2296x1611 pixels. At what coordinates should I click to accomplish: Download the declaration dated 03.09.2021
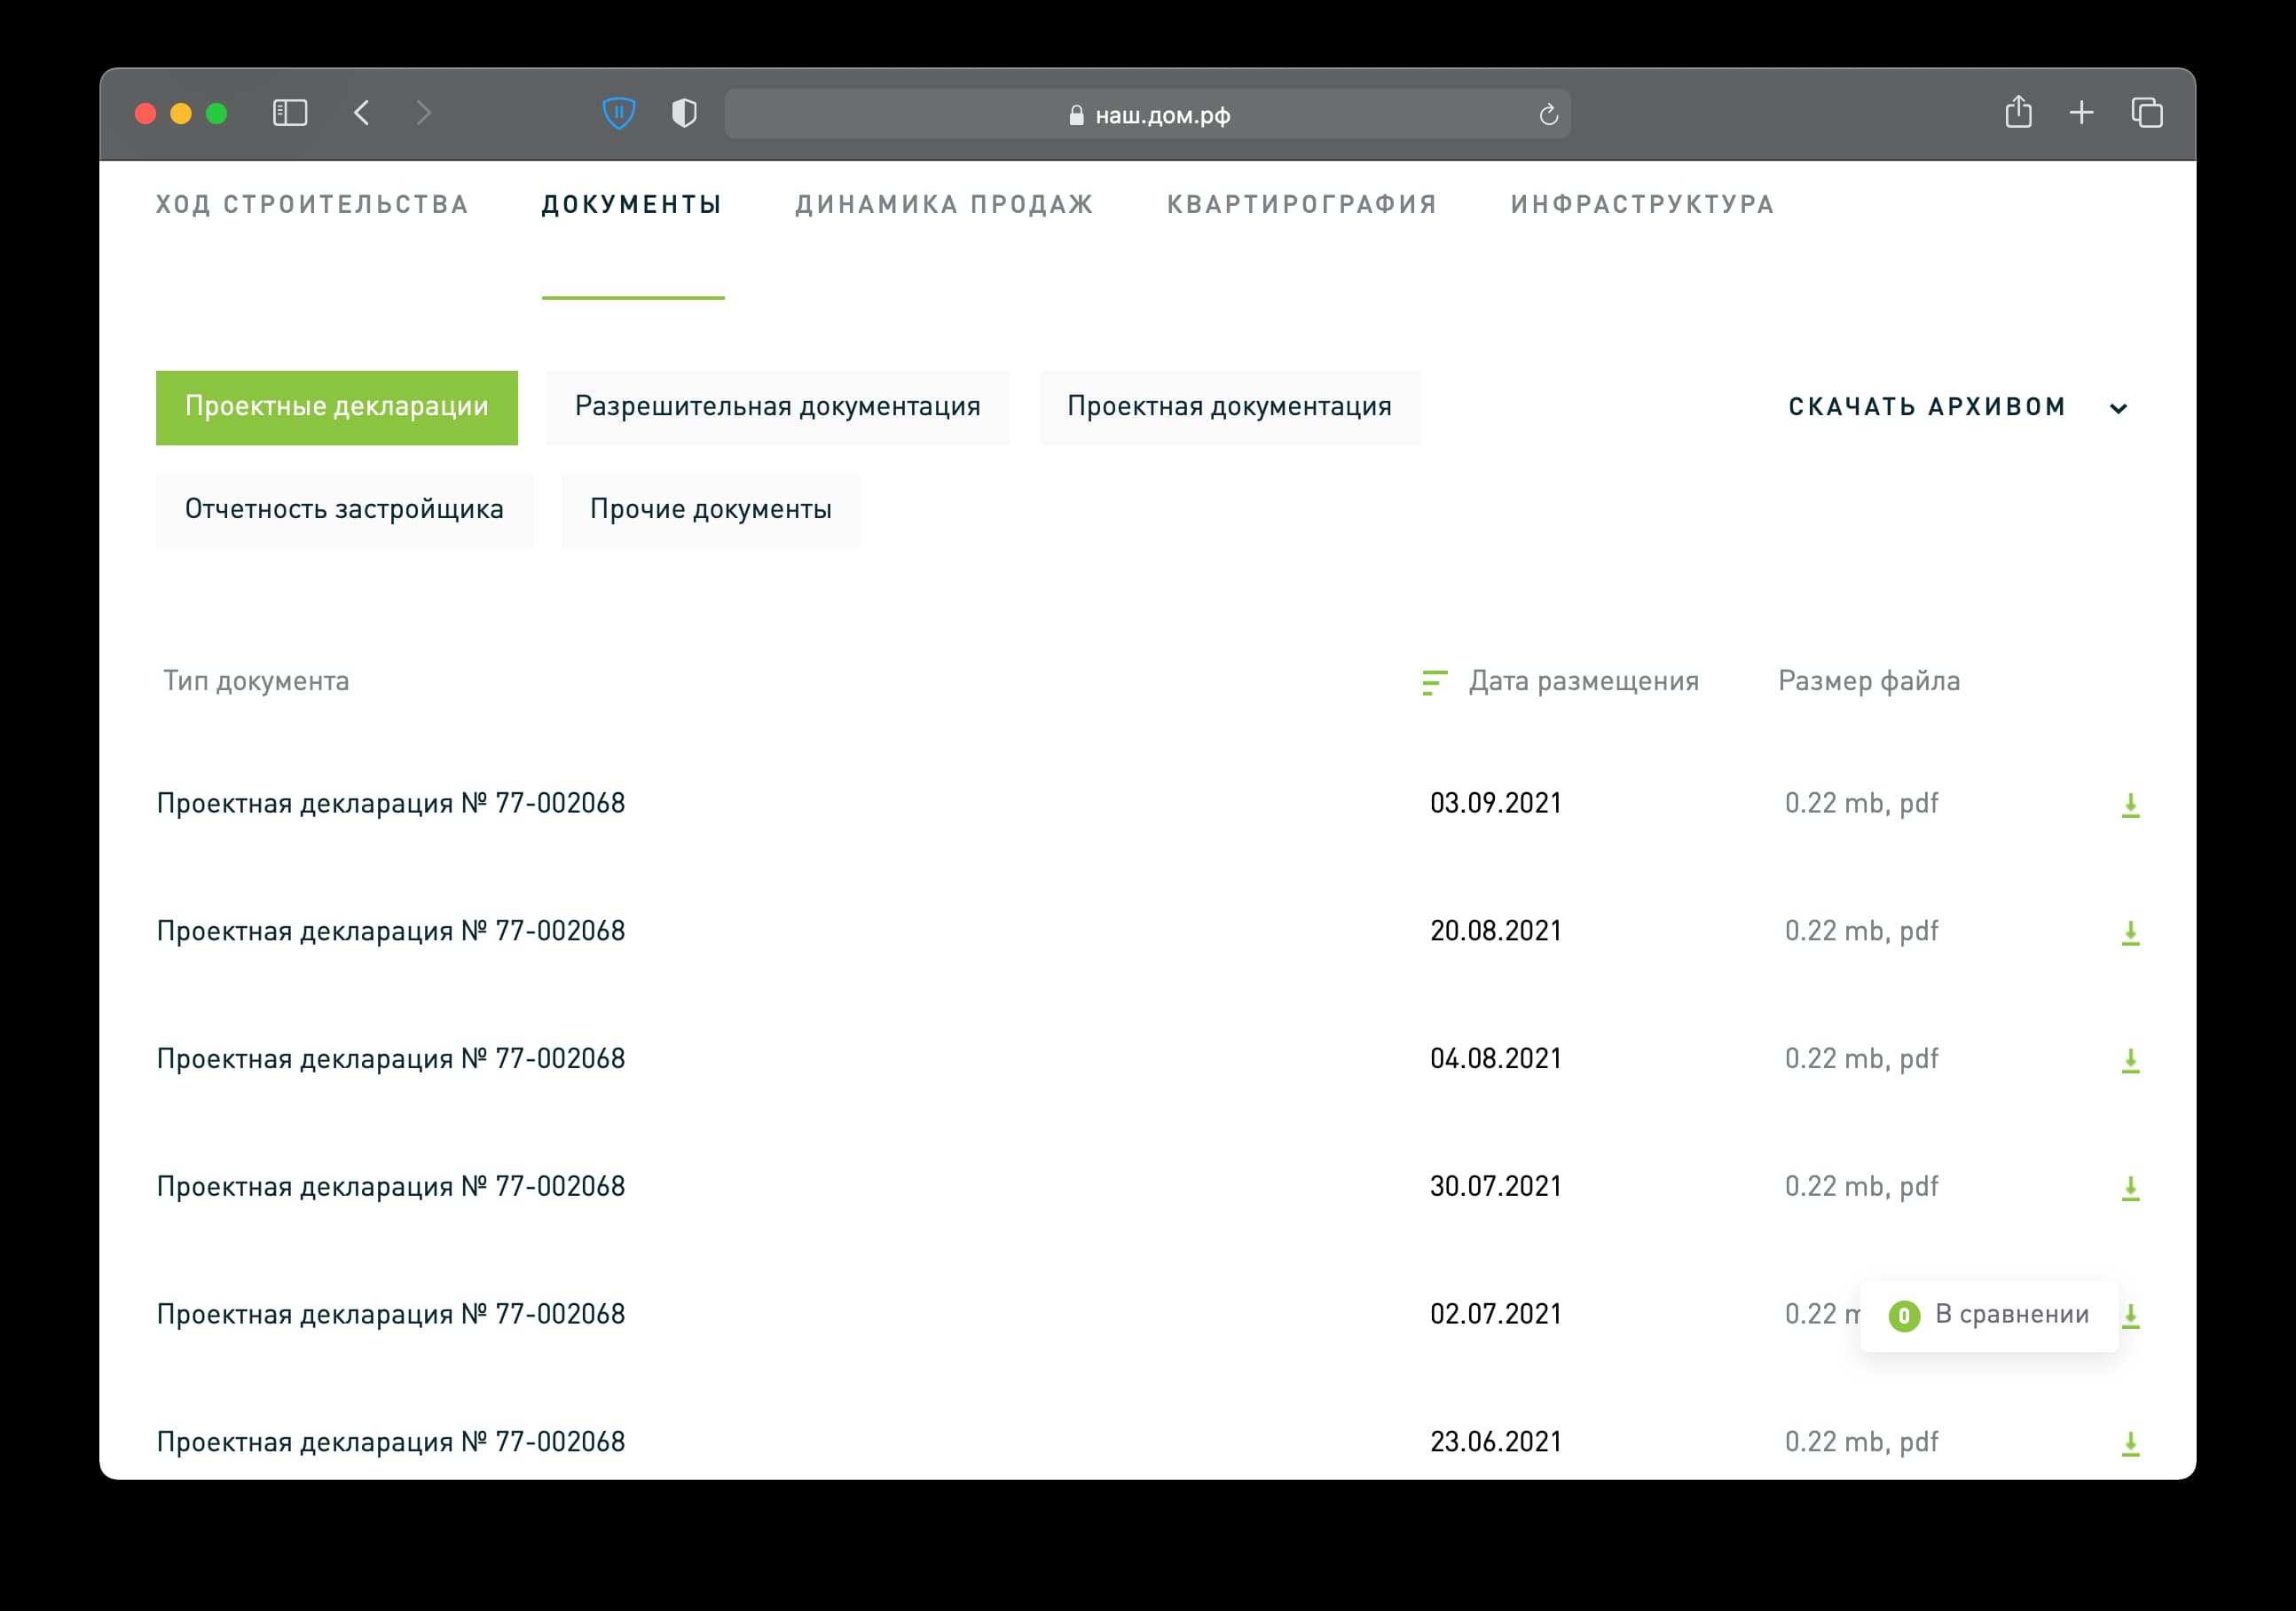pyautogui.click(x=2130, y=805)
